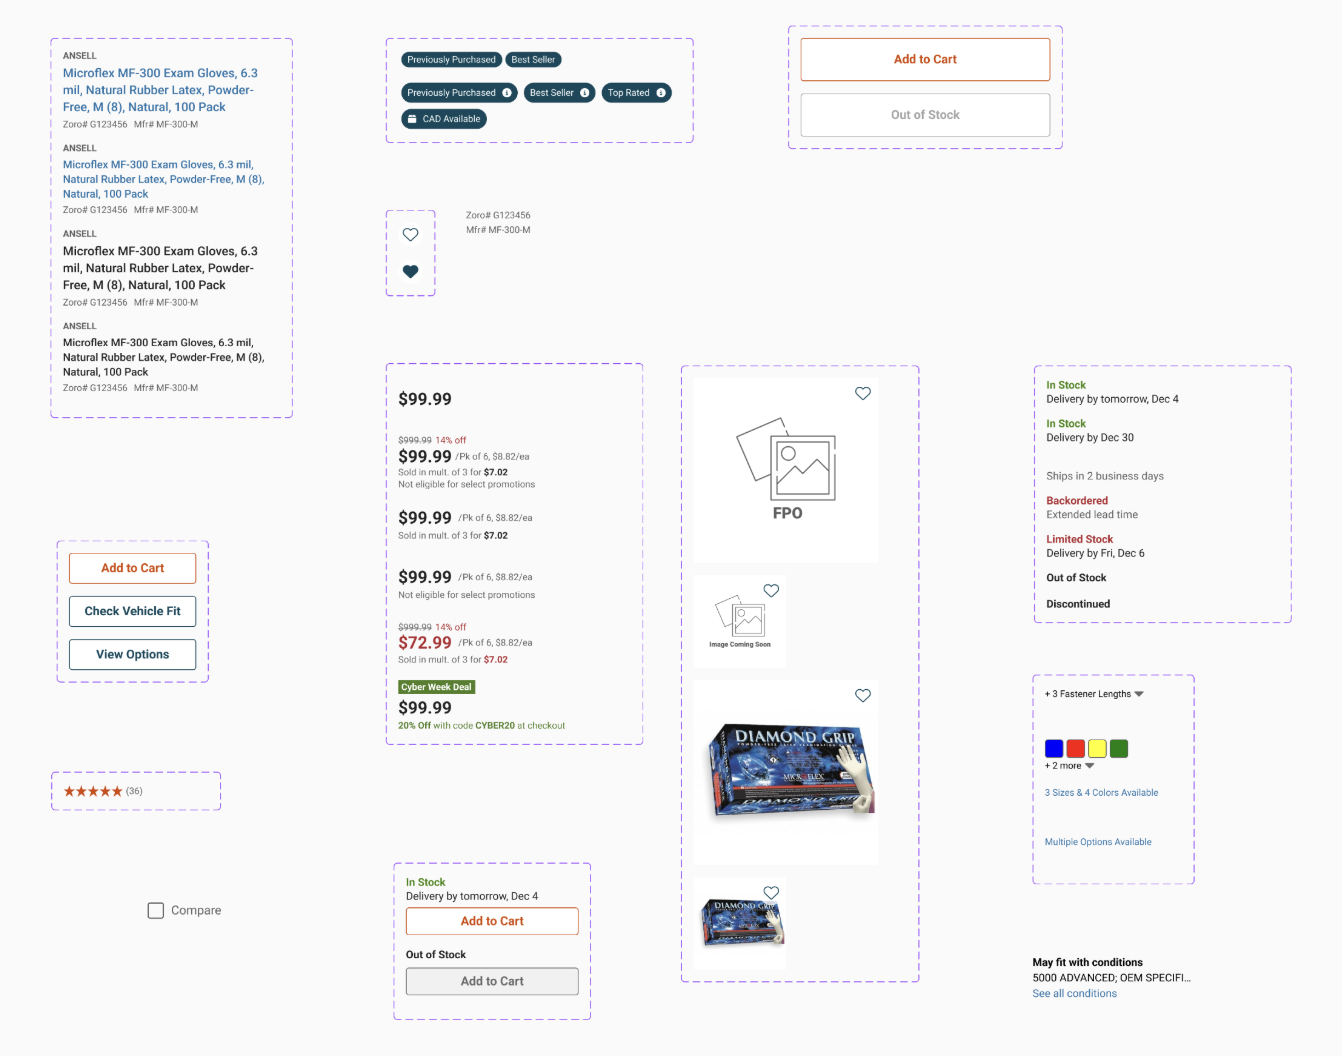
Task: Favorite the large FPO placeholder image via heart
Action: 863,394
